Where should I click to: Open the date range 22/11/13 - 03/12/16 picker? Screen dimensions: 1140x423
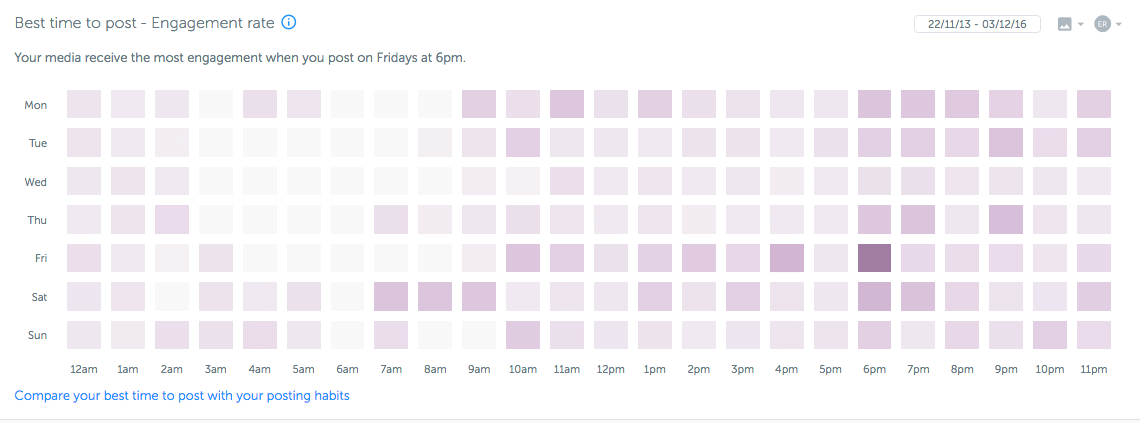[977, 24]
